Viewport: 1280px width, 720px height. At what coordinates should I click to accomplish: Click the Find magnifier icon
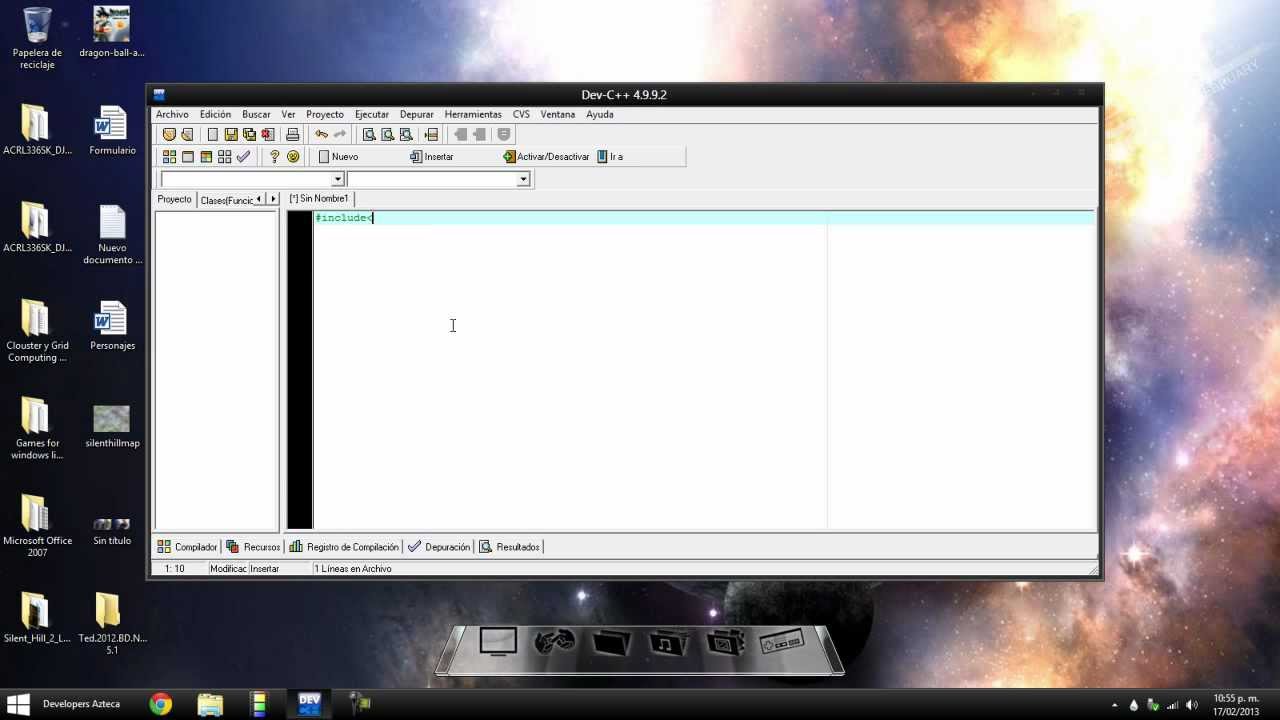[x=369, y=134]
